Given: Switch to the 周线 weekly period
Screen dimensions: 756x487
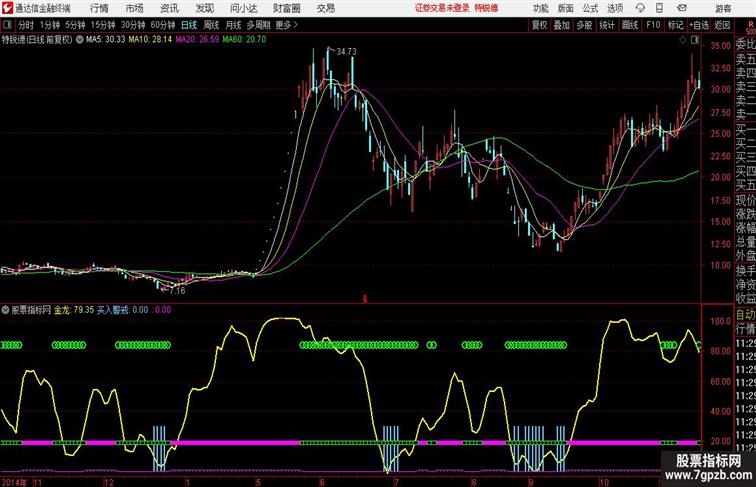Looking at the screenshot, I should [211, 24].
